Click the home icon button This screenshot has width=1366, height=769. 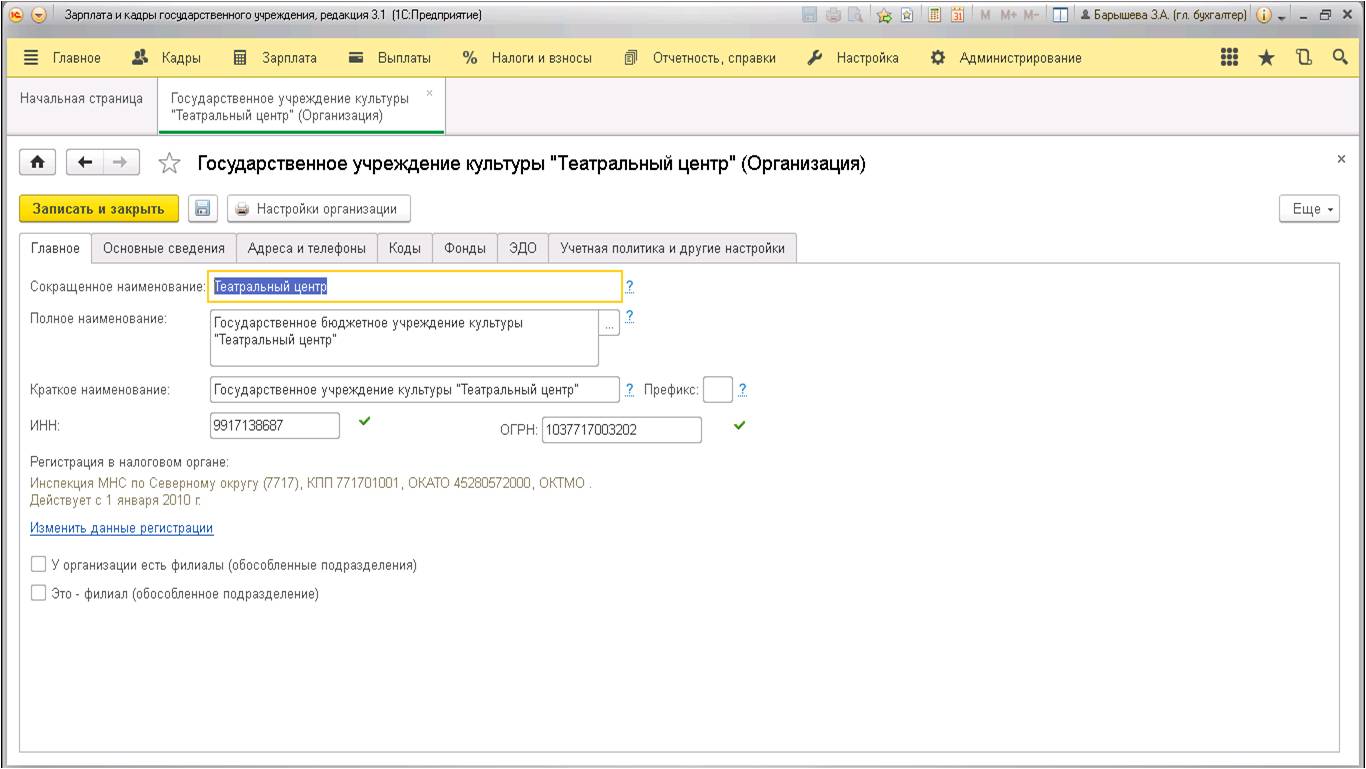click(38, 162)
